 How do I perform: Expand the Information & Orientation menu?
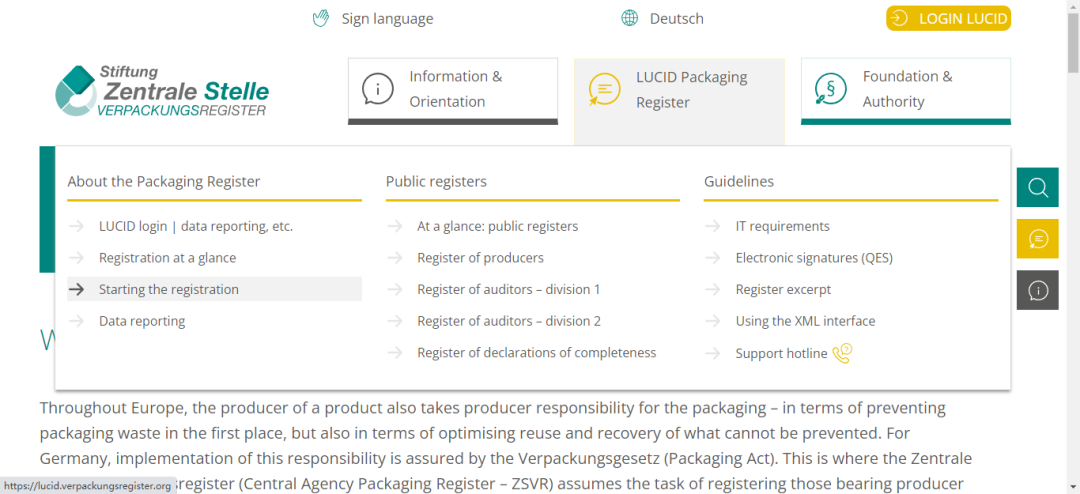452,89
